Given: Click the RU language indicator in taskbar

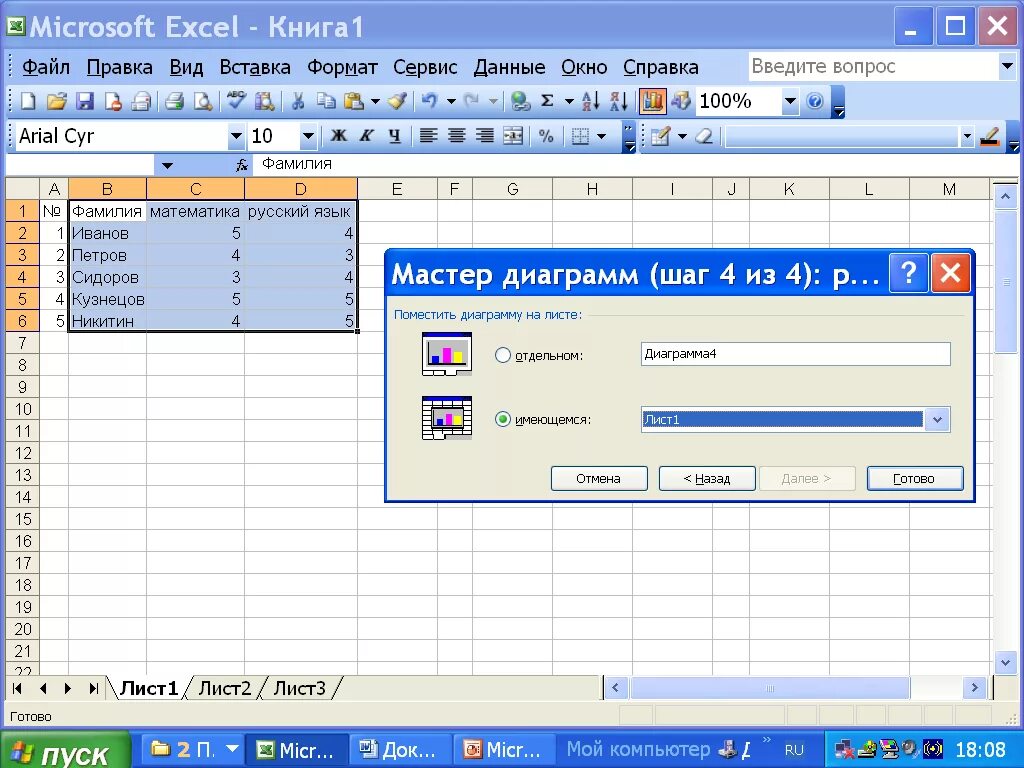Looking at the screenshot, I should 794,750.
